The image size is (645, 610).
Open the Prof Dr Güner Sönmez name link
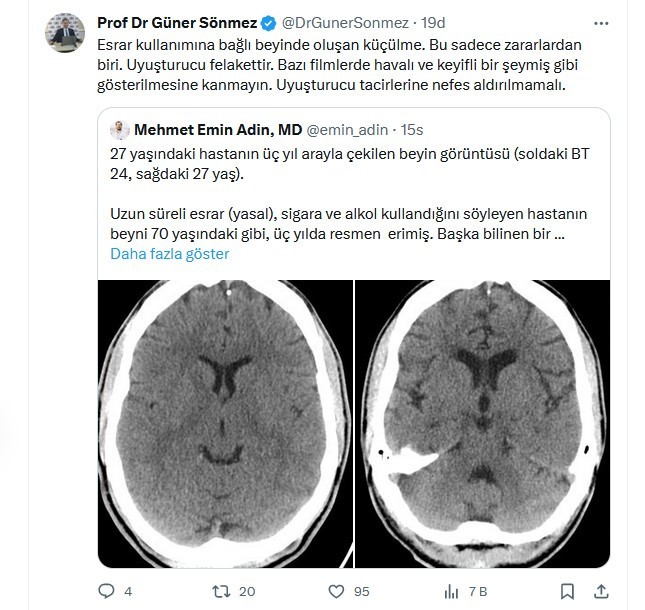pyautogui.click(x=177, y=23)
